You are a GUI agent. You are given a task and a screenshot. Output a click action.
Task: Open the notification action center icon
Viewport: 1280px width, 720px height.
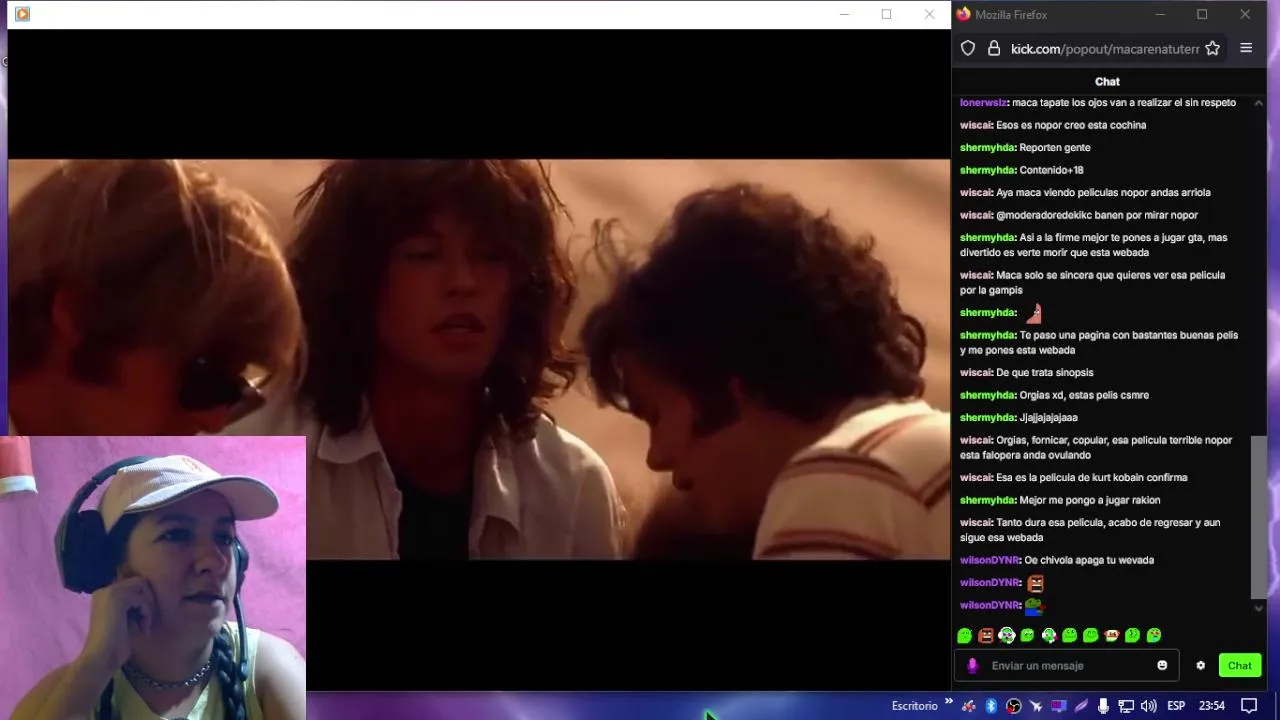click(x=1249, y=706)
